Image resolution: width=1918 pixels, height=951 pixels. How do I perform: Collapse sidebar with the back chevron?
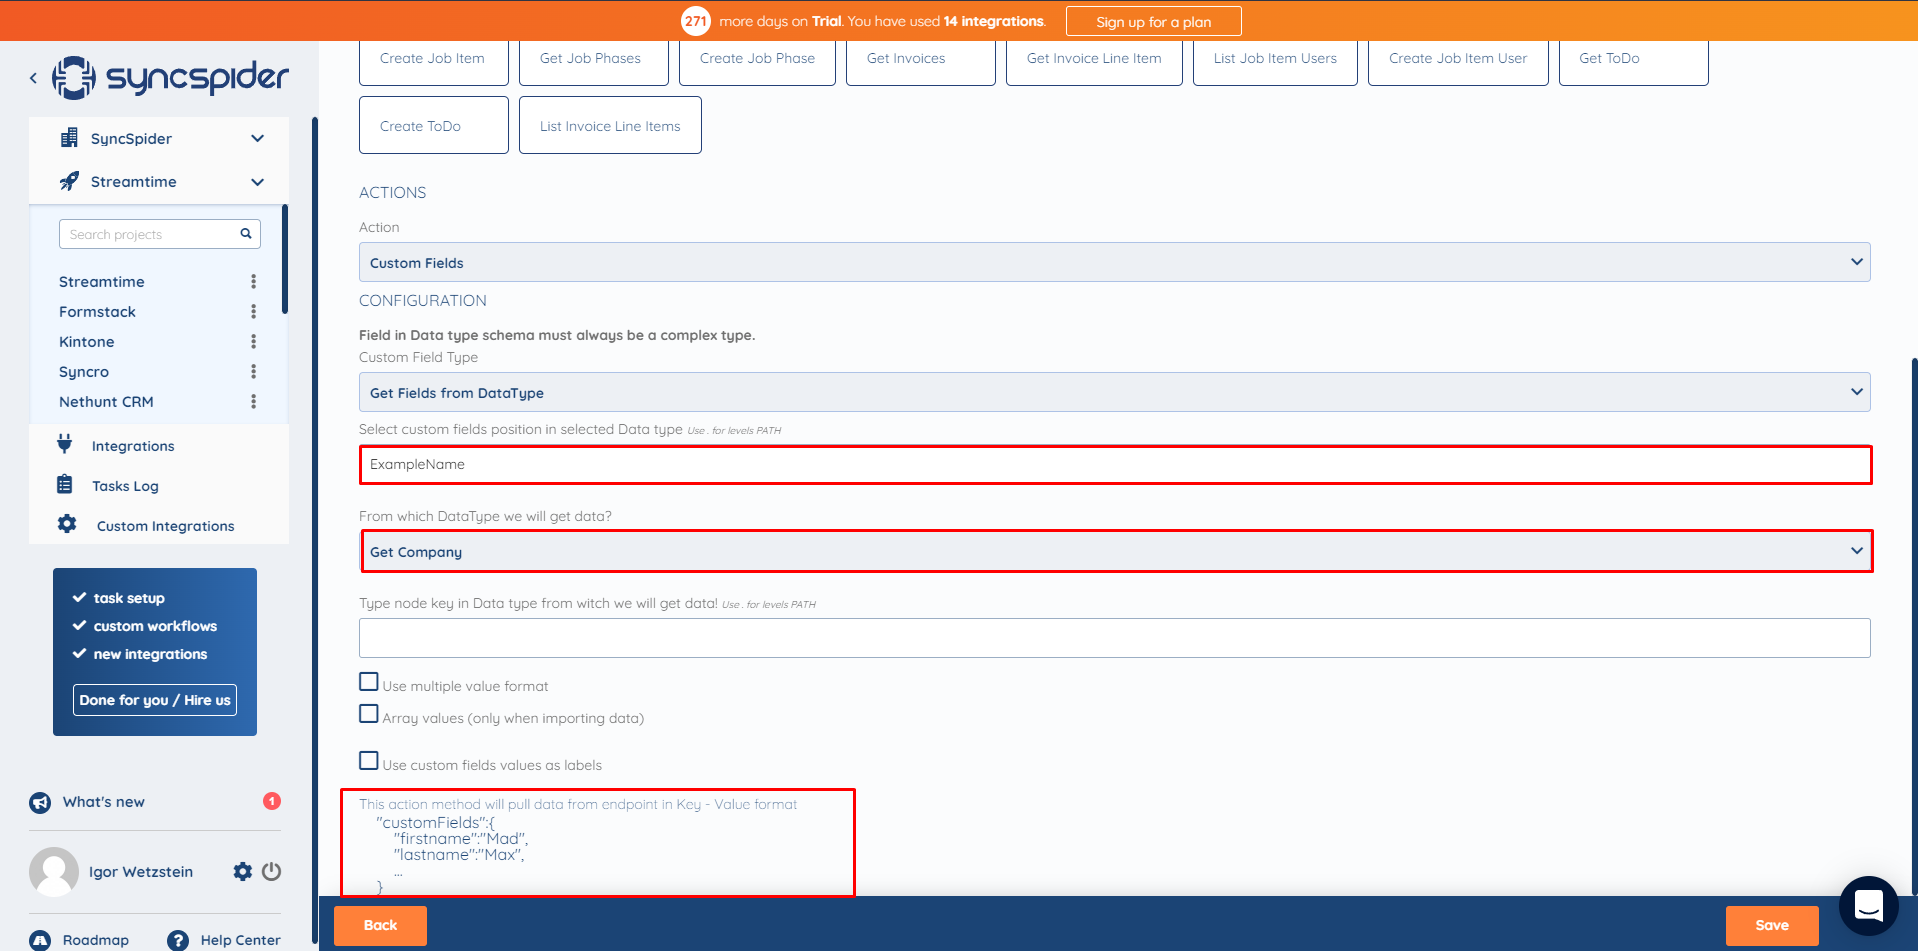(33, 77)
